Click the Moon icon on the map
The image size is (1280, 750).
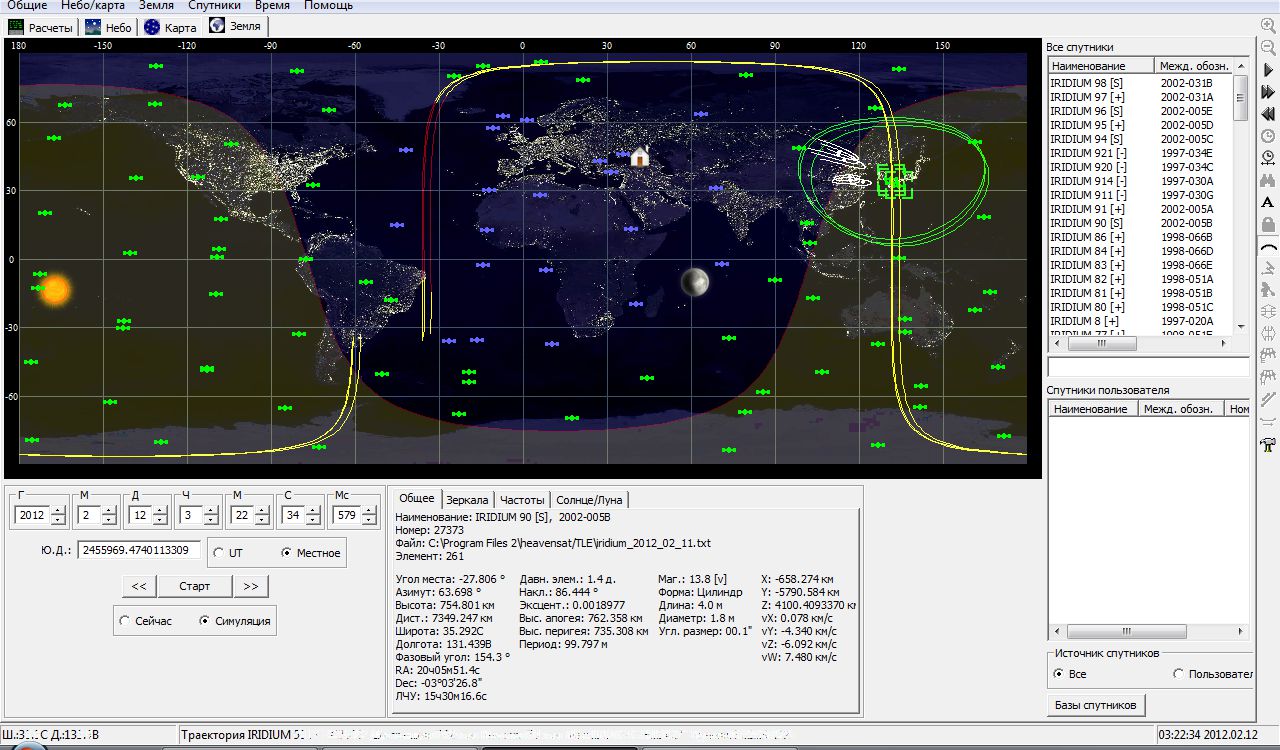coord(695,282)
